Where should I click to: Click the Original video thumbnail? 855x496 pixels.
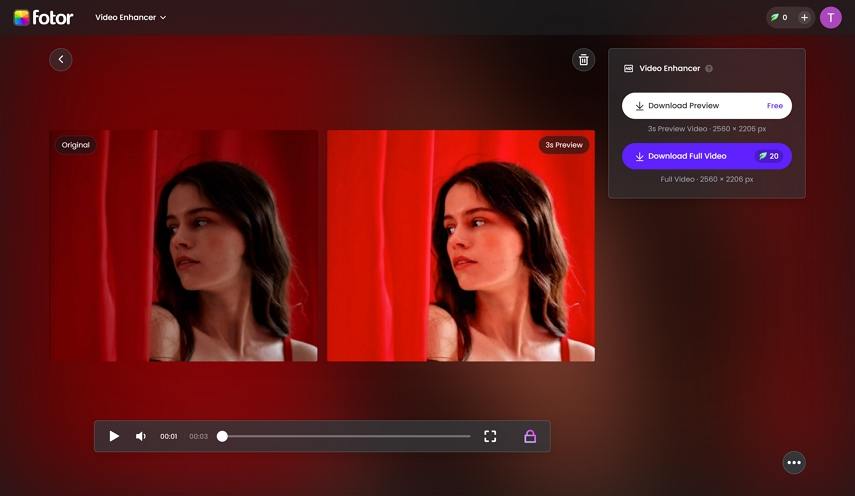(x=184, y=245)
